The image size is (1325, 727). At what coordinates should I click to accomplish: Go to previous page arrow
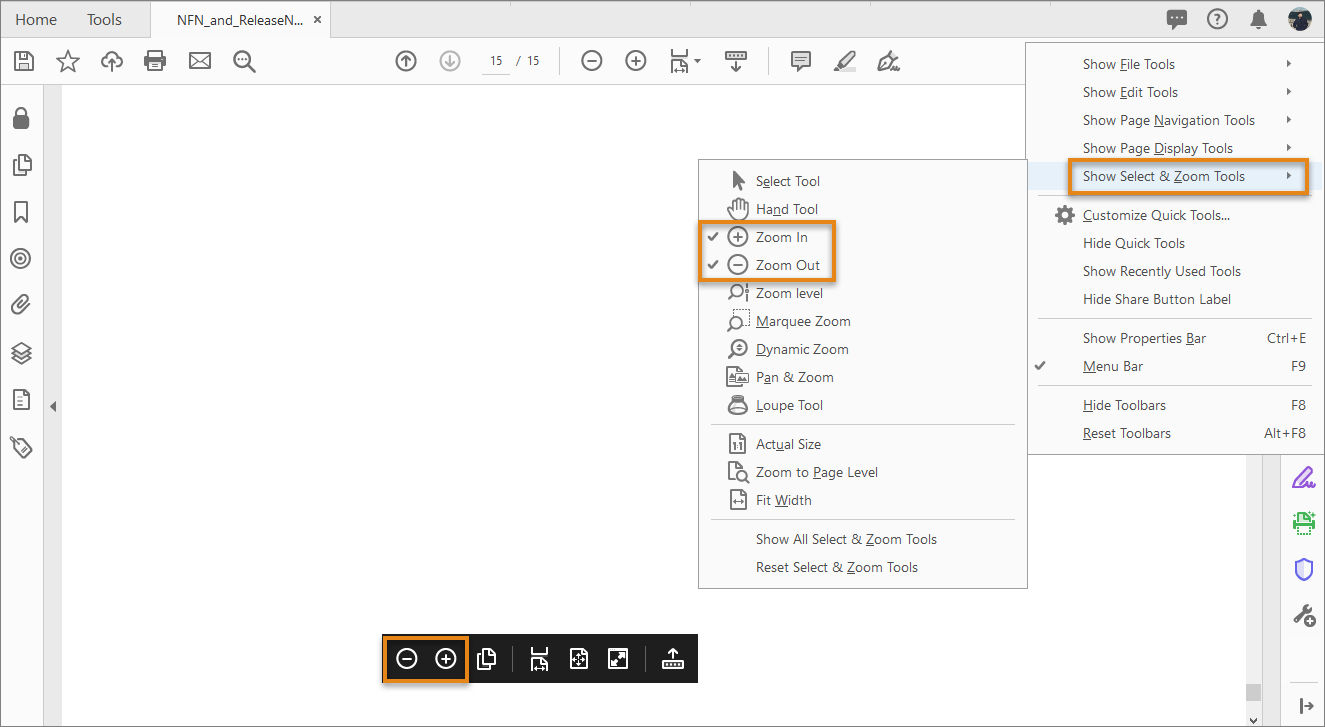pos(406,61)
